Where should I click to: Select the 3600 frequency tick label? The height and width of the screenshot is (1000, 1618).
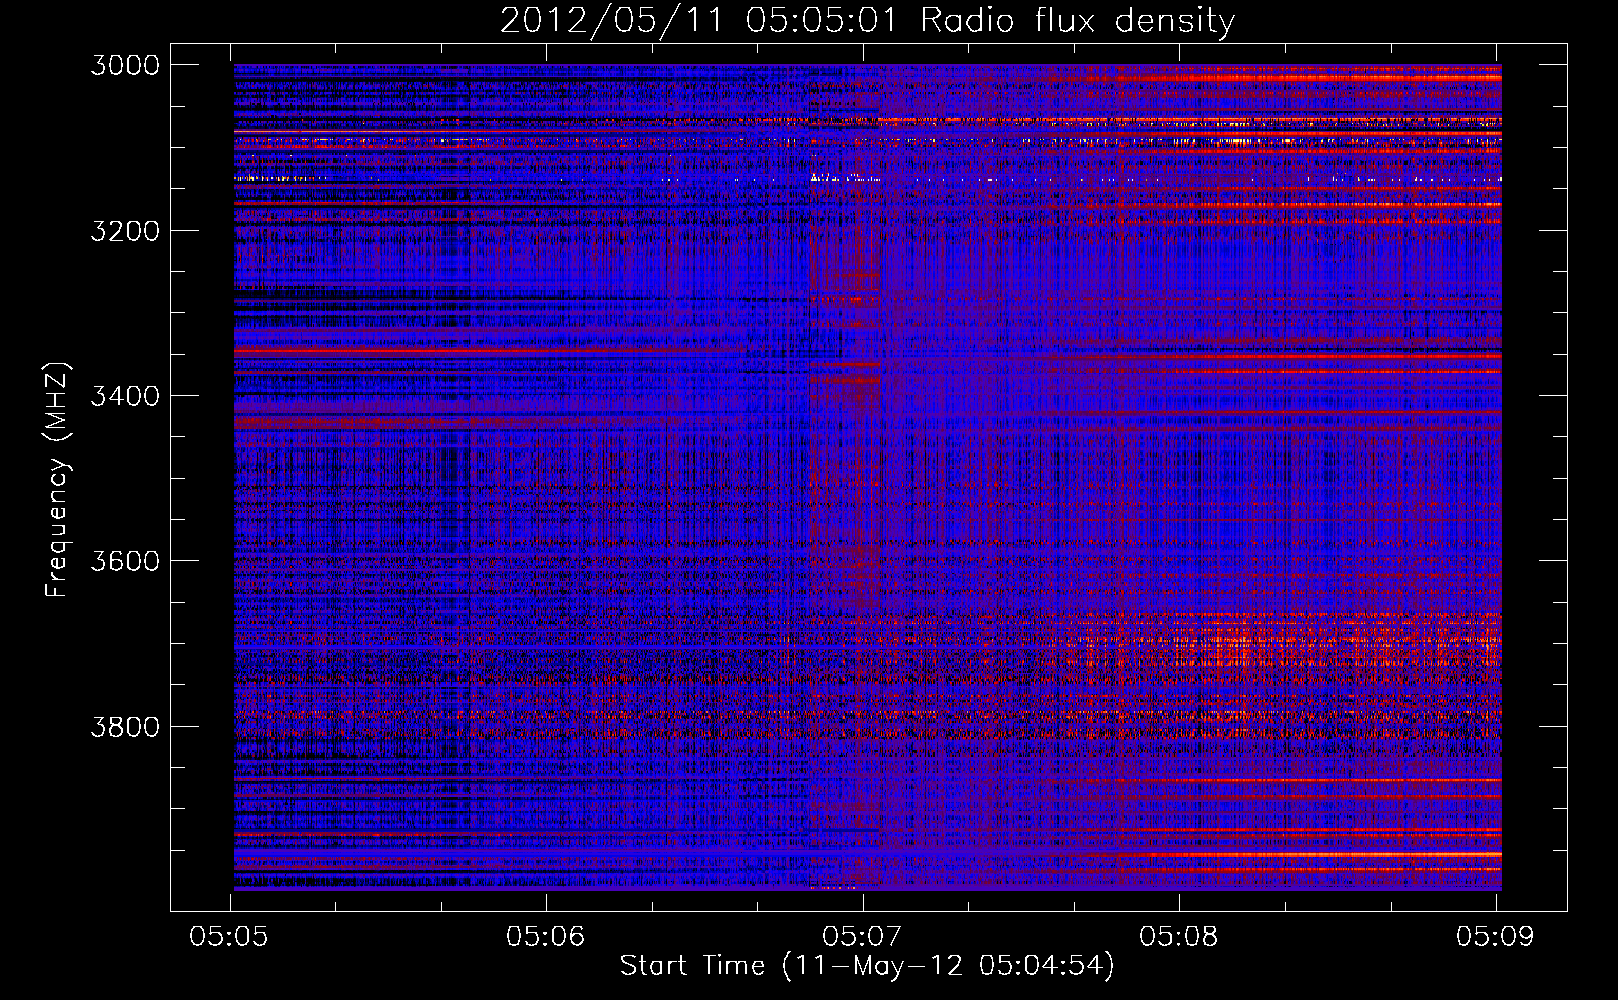[x=125, y=561]
